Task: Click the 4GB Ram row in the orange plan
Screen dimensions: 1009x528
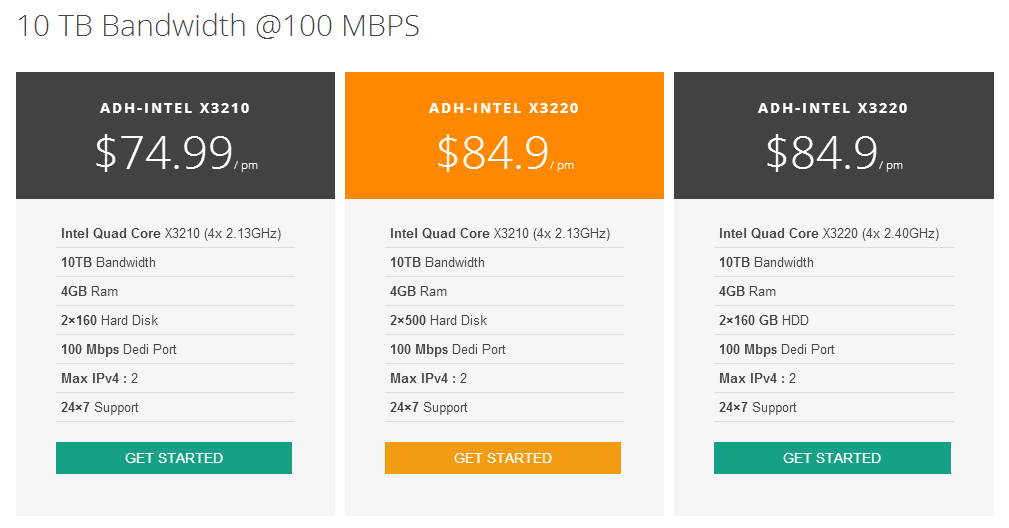Action: point(419,291)
